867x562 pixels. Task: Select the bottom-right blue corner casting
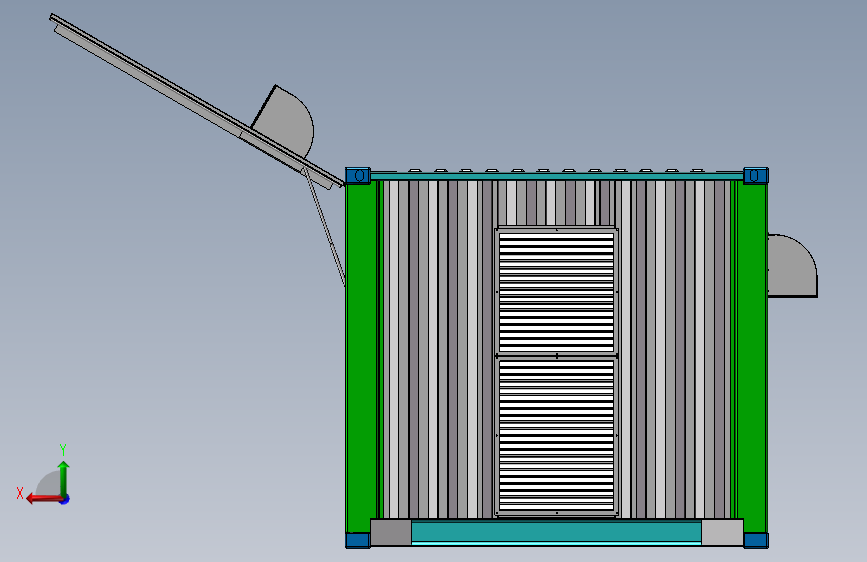click(x=756, y=540)
